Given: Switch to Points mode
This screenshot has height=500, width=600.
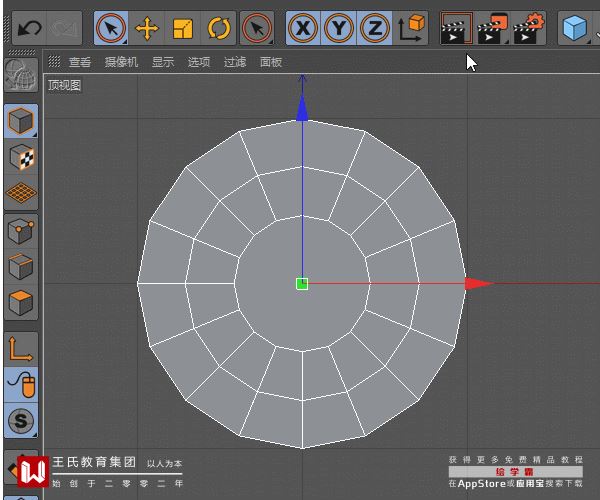Looking at the screenshot, I should click(21, 231).
